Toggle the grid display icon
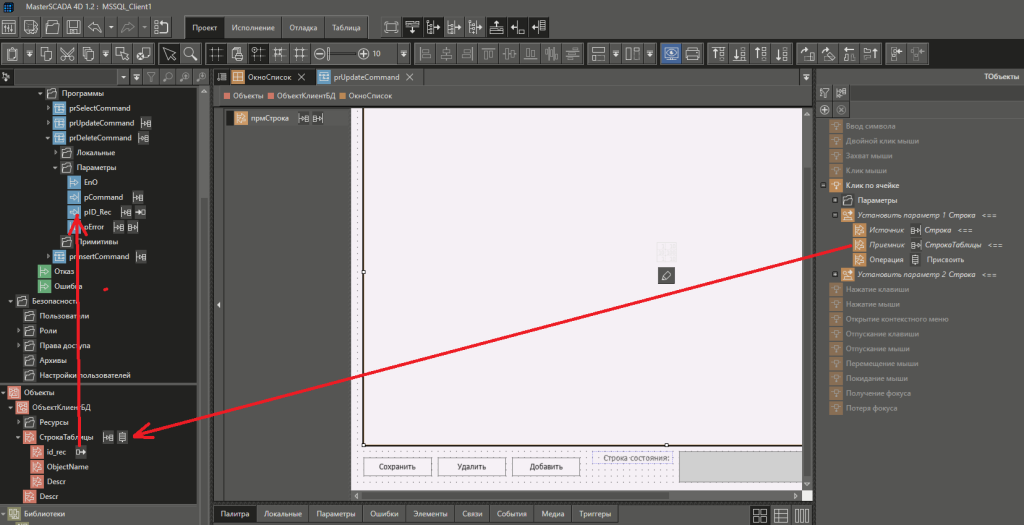 (215, 53)
